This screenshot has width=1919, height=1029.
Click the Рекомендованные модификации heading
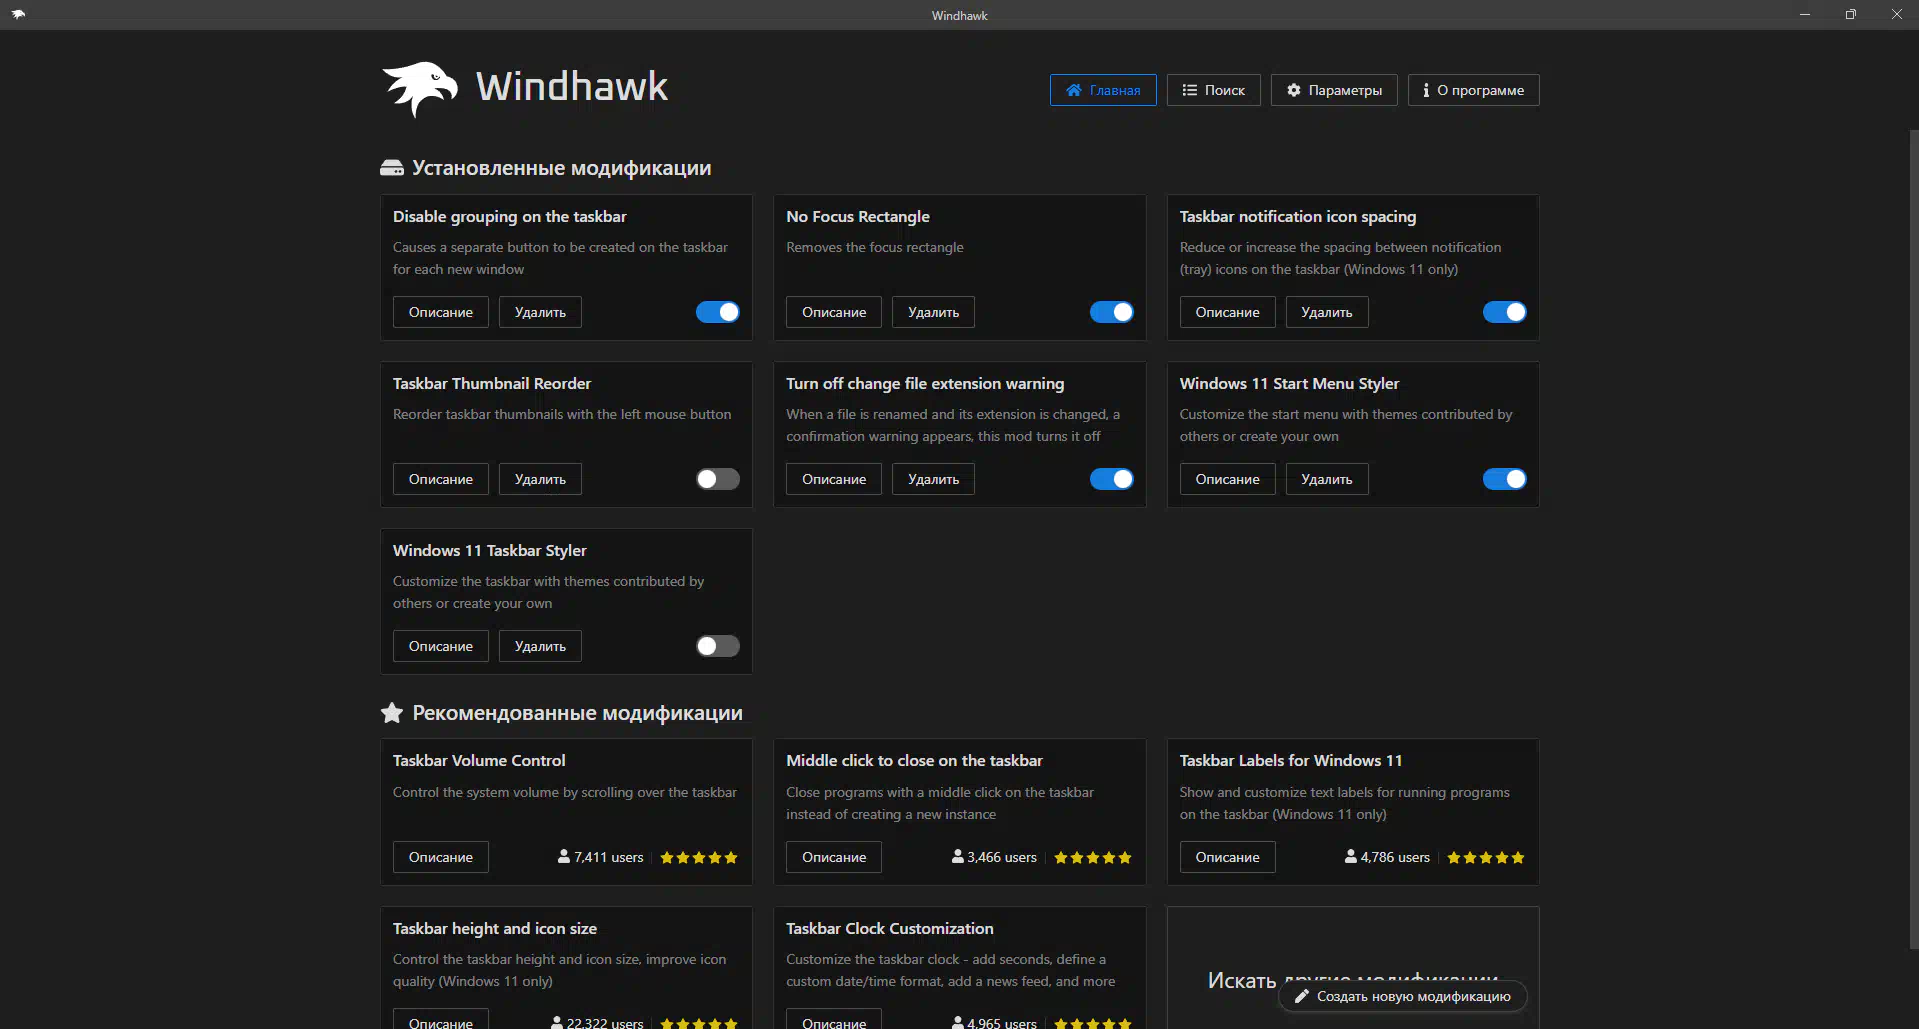578,713
